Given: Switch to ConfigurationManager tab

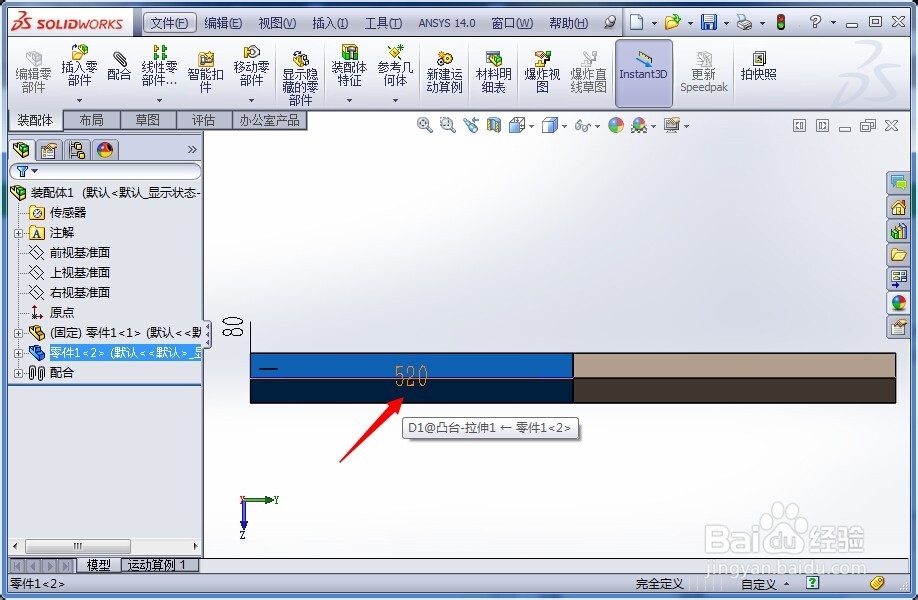Looking at the screenshot, I should (x=77, y=150).
